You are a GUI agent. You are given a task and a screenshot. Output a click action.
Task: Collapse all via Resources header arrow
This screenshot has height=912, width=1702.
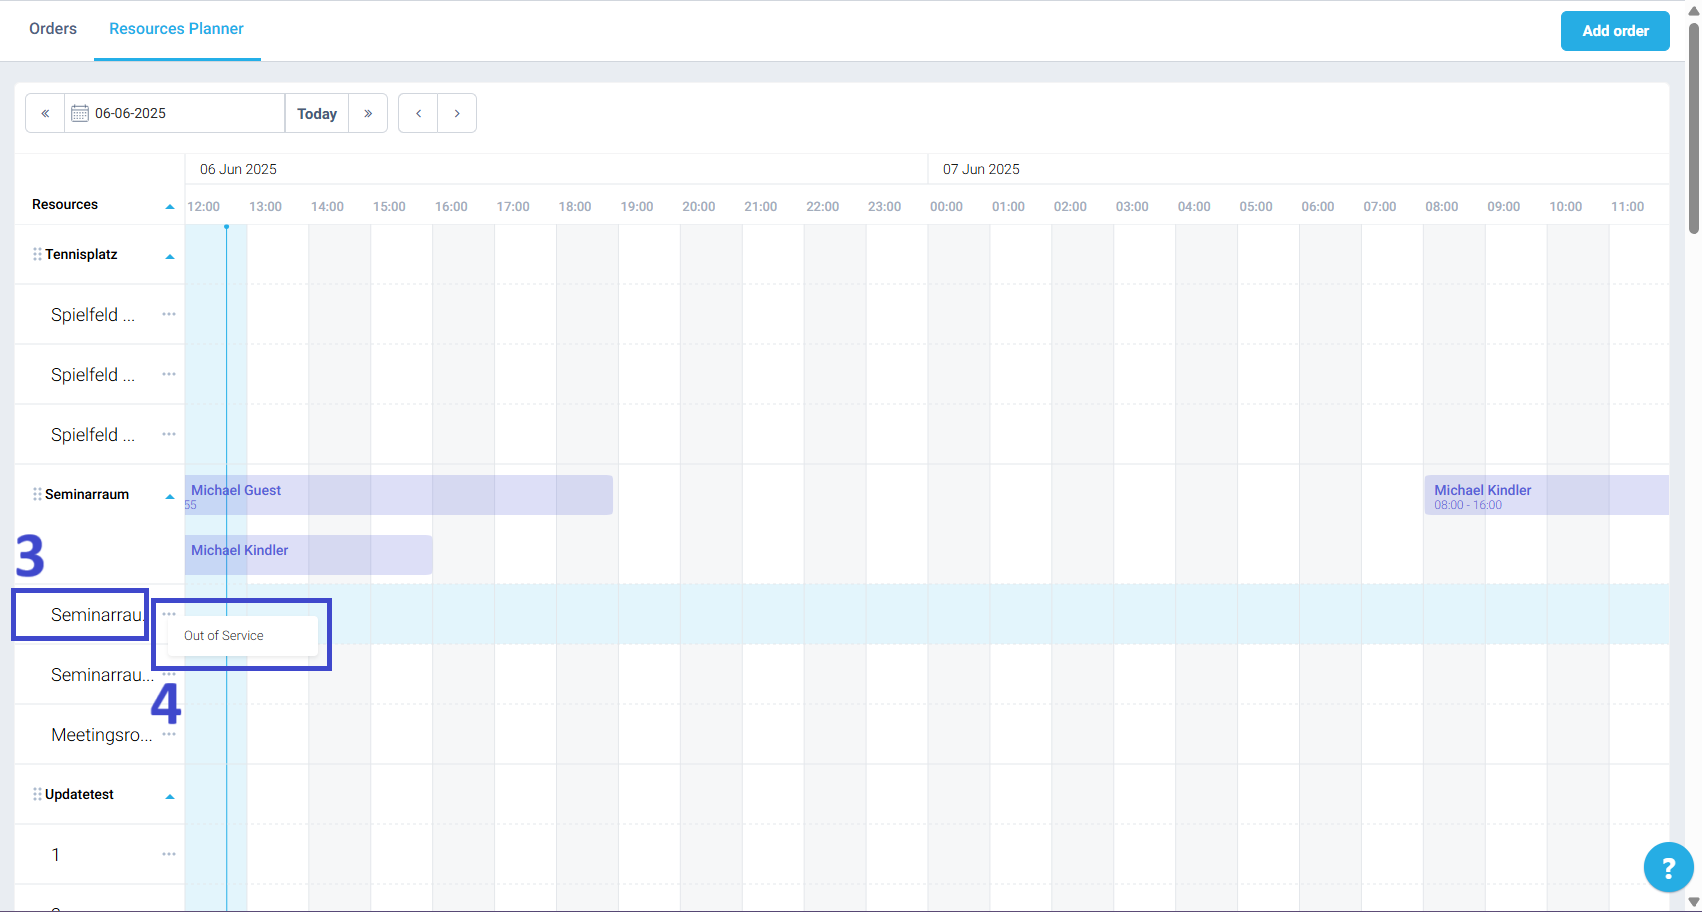170,206
